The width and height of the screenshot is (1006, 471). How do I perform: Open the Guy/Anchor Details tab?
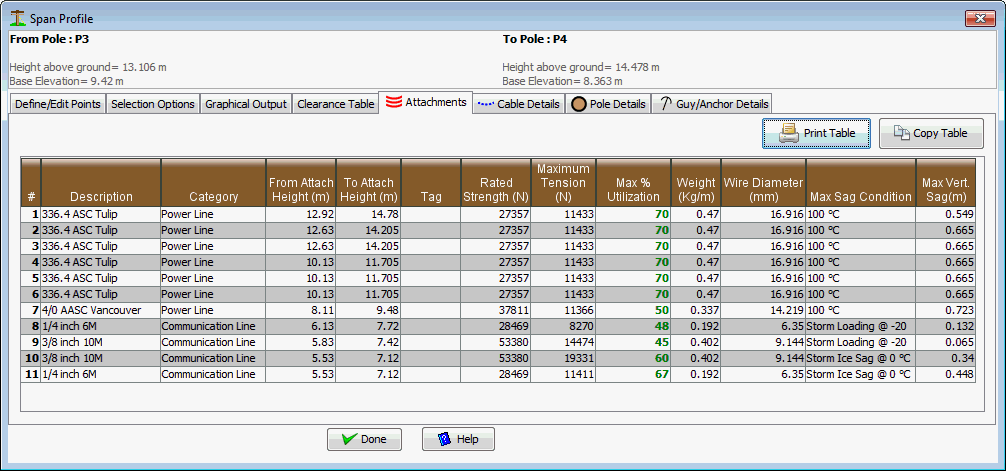712,104
